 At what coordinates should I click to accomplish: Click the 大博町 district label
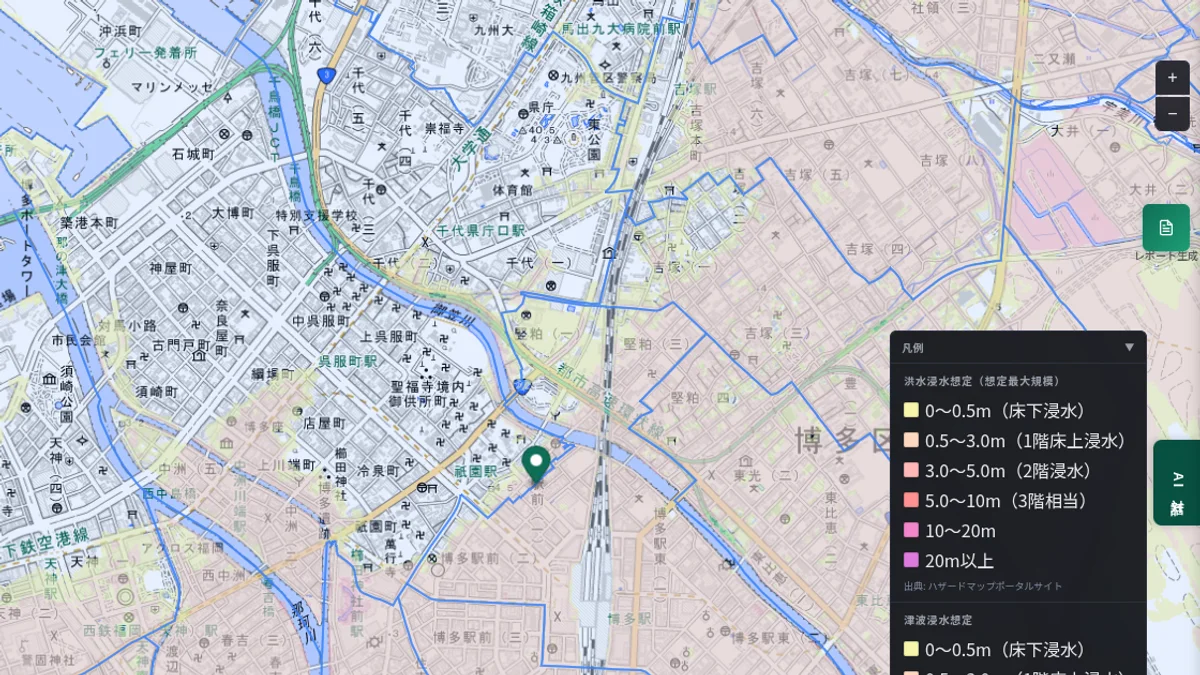click(x=233, y=213)
